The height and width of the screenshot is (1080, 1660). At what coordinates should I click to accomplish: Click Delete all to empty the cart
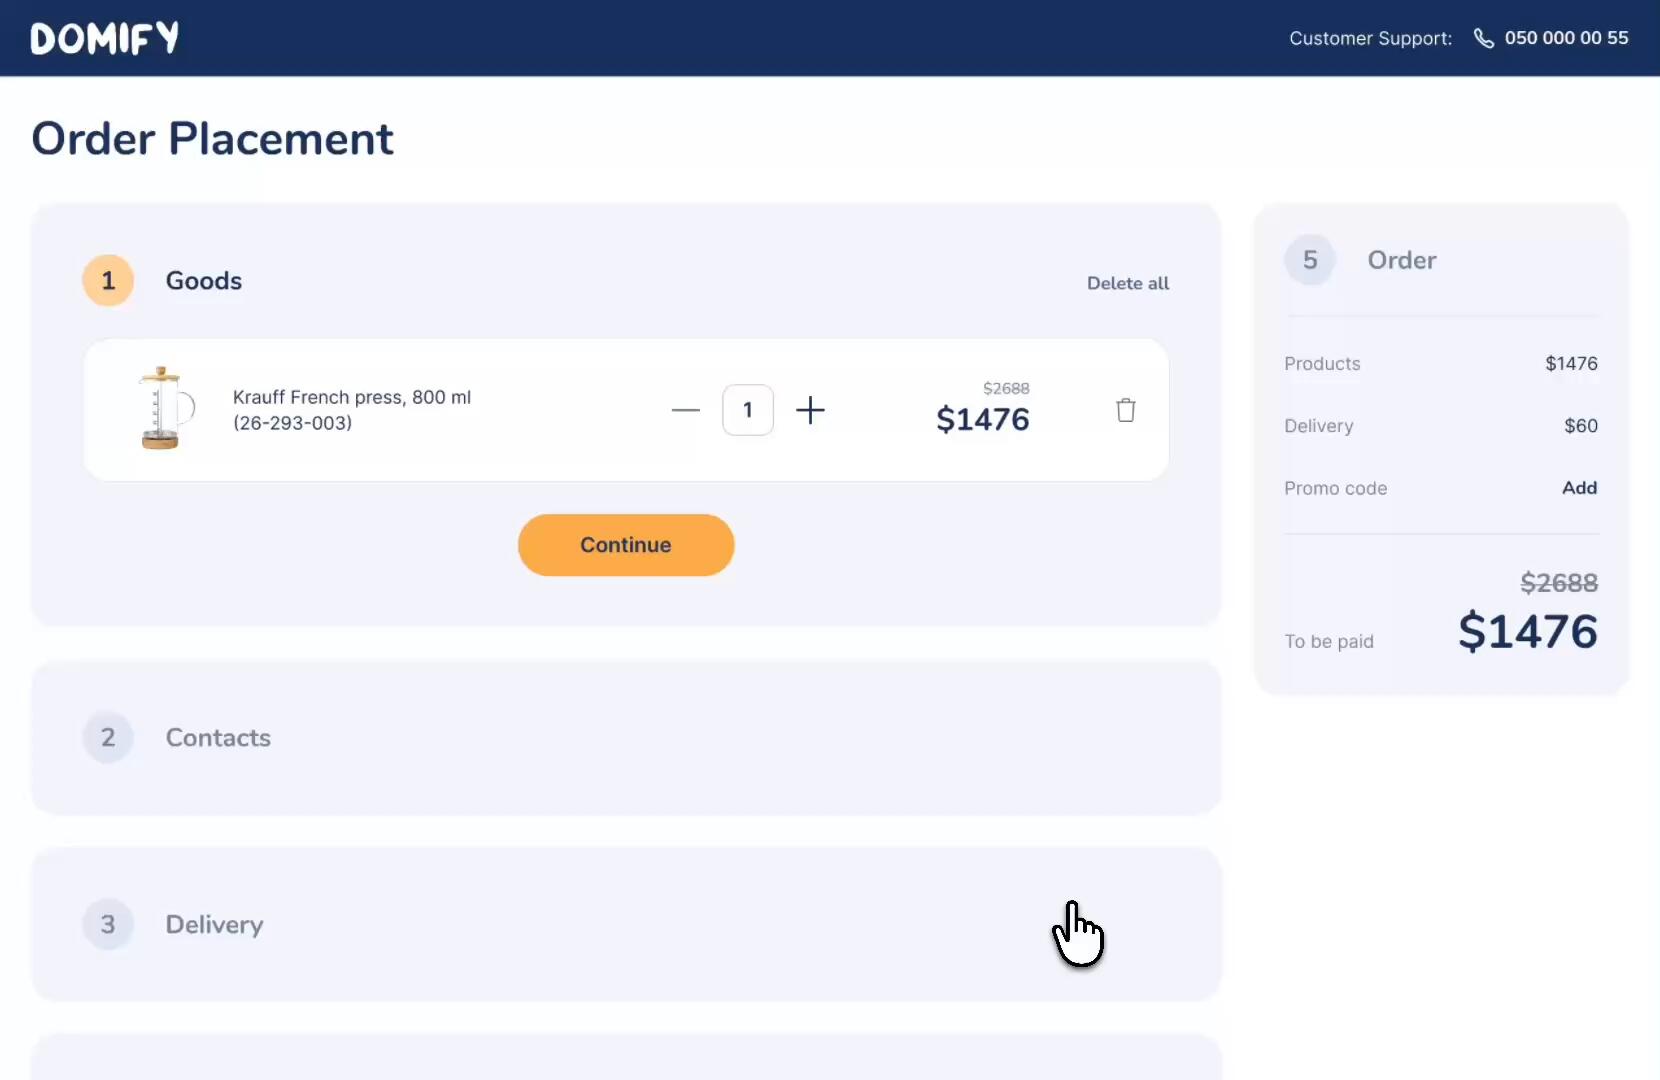[1128, 283]
